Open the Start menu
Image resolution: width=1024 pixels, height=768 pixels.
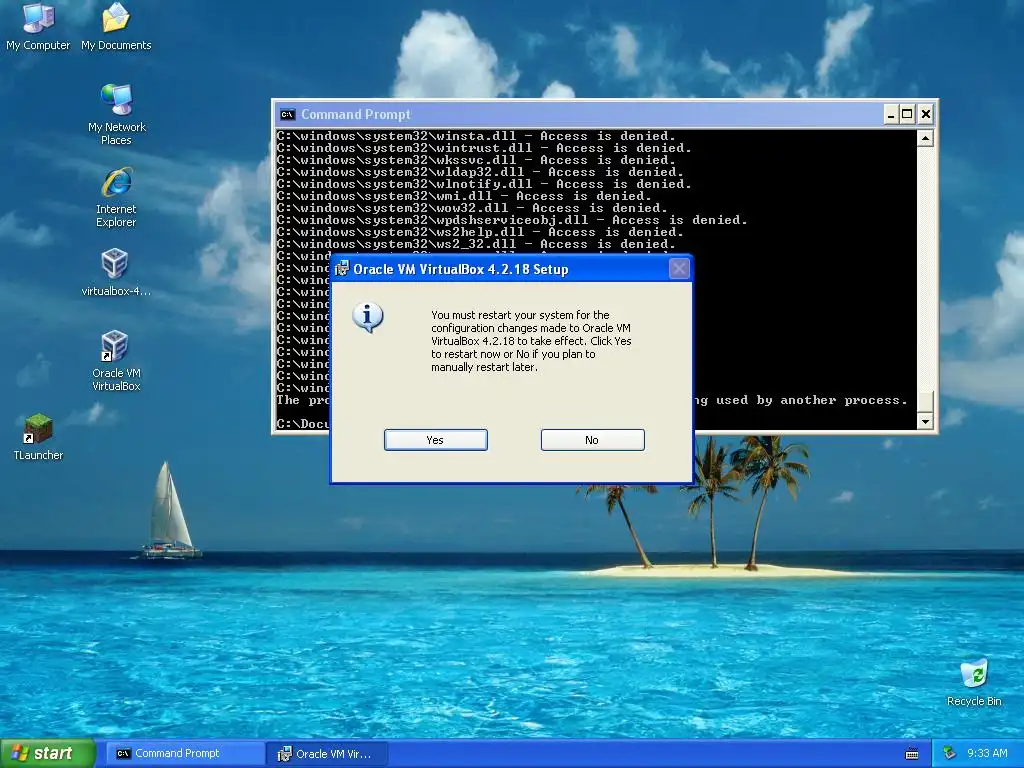pos(48,753)
